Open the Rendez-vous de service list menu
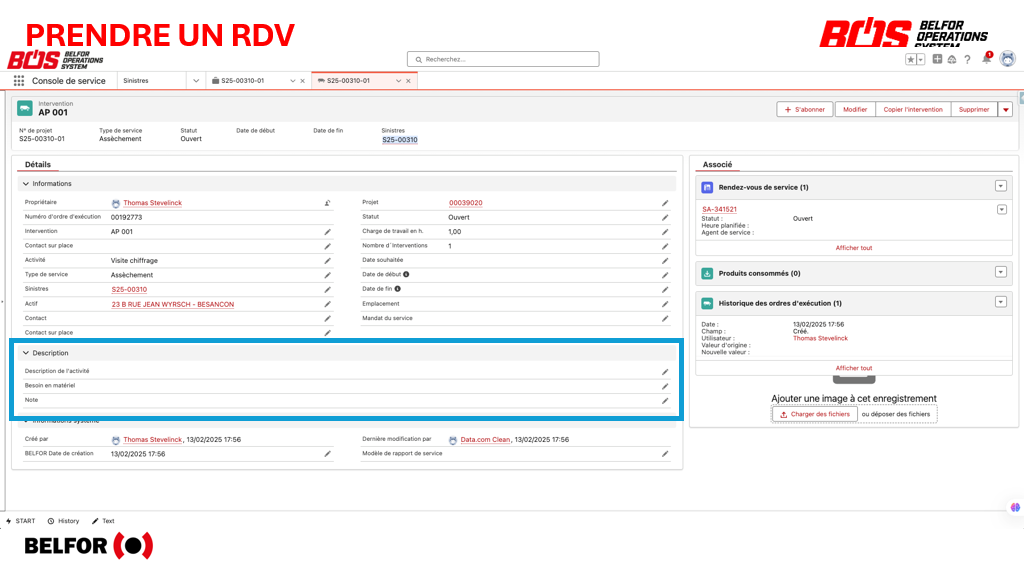Screen dimensions: 1024x576 (1000, 186)
